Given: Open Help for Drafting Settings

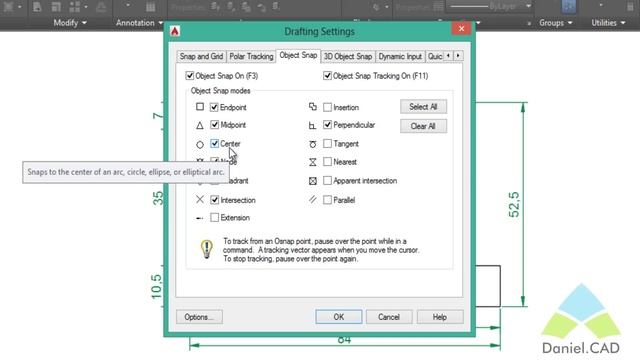Looking at the screenshot, I should coord(440,317).
